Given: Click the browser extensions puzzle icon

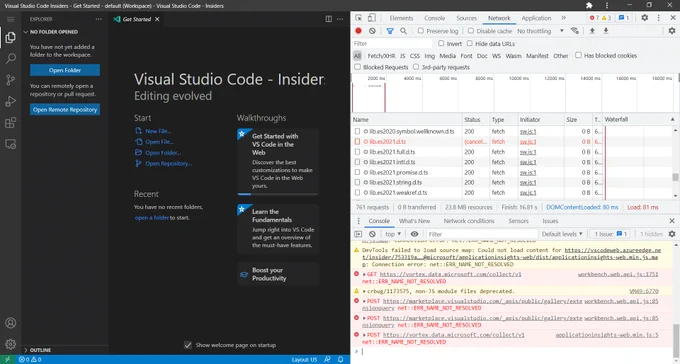Looking at the screenshot, I should pos(589,6).
